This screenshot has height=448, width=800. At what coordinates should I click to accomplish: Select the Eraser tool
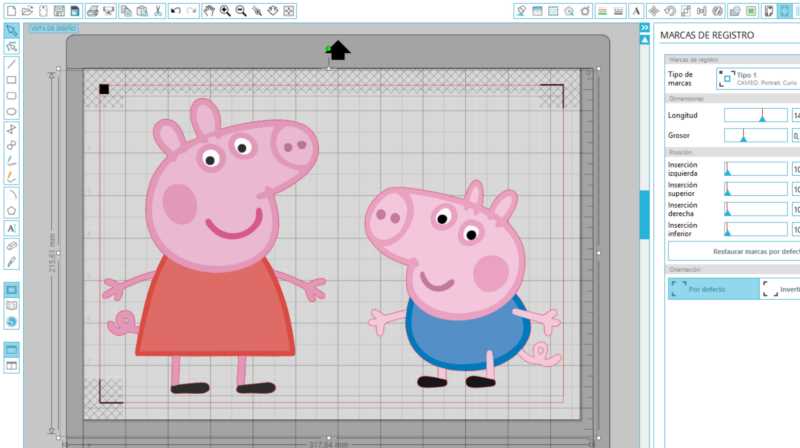point(11,245)
